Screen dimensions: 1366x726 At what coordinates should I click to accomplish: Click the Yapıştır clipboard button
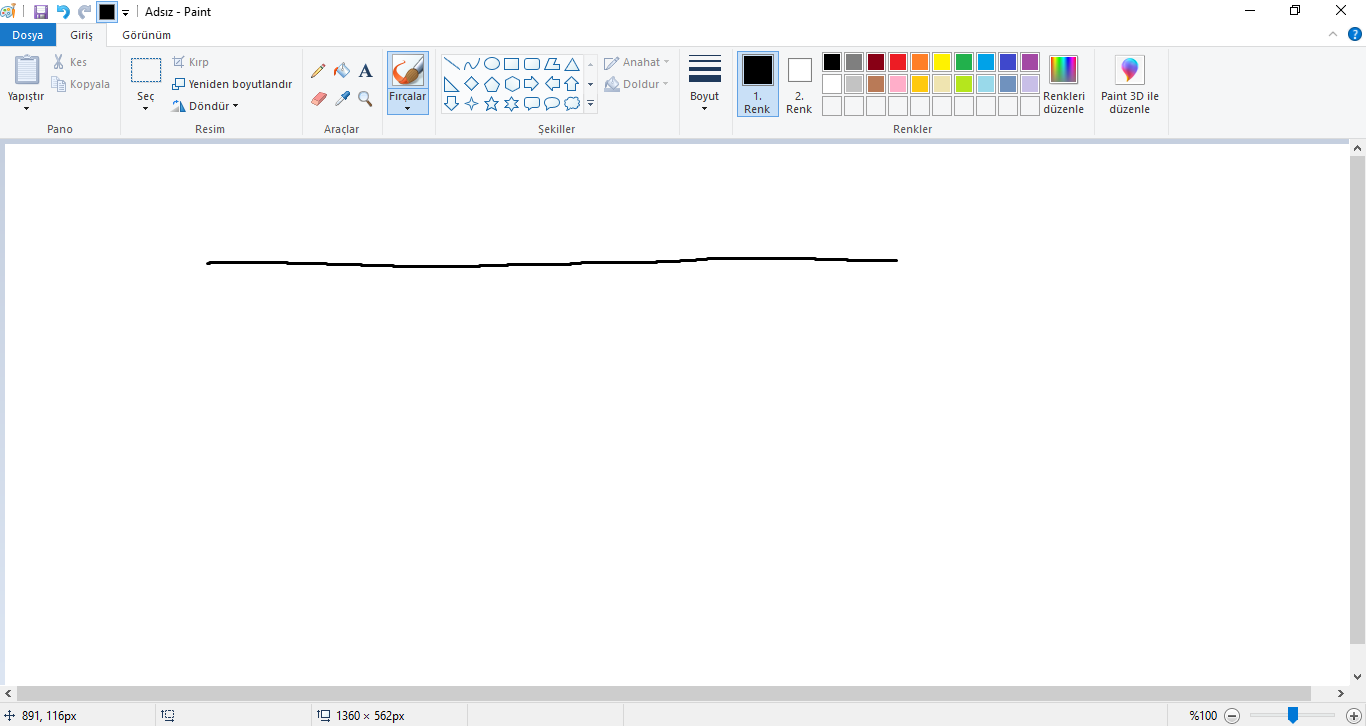tap(26, 70)
